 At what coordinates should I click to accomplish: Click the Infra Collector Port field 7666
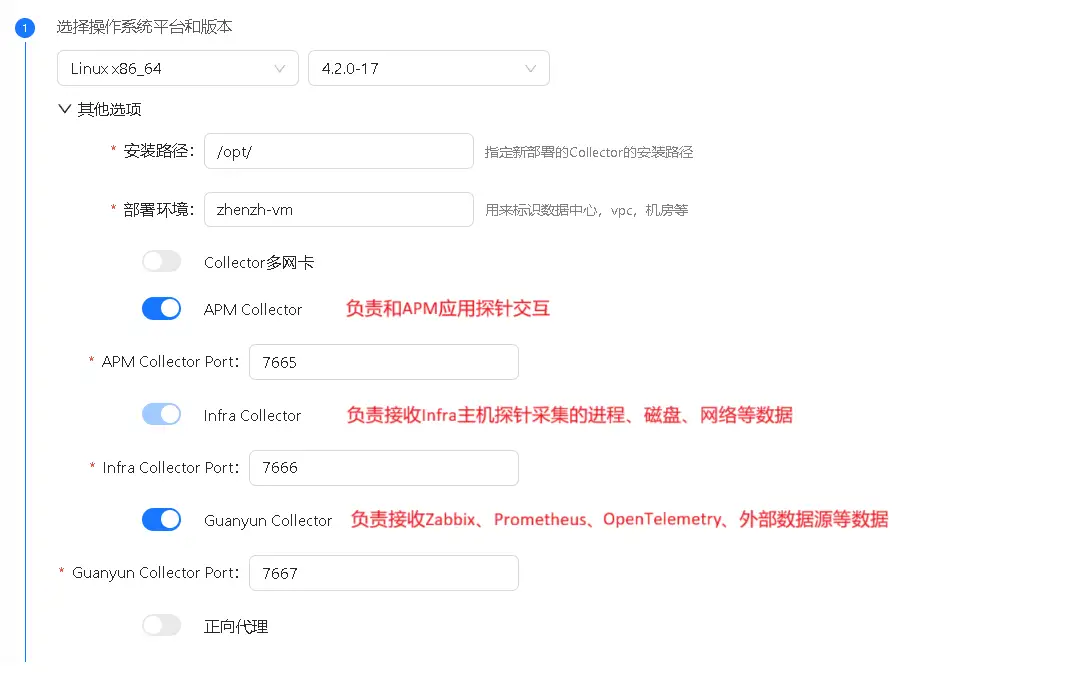click(x=383, y=467)
